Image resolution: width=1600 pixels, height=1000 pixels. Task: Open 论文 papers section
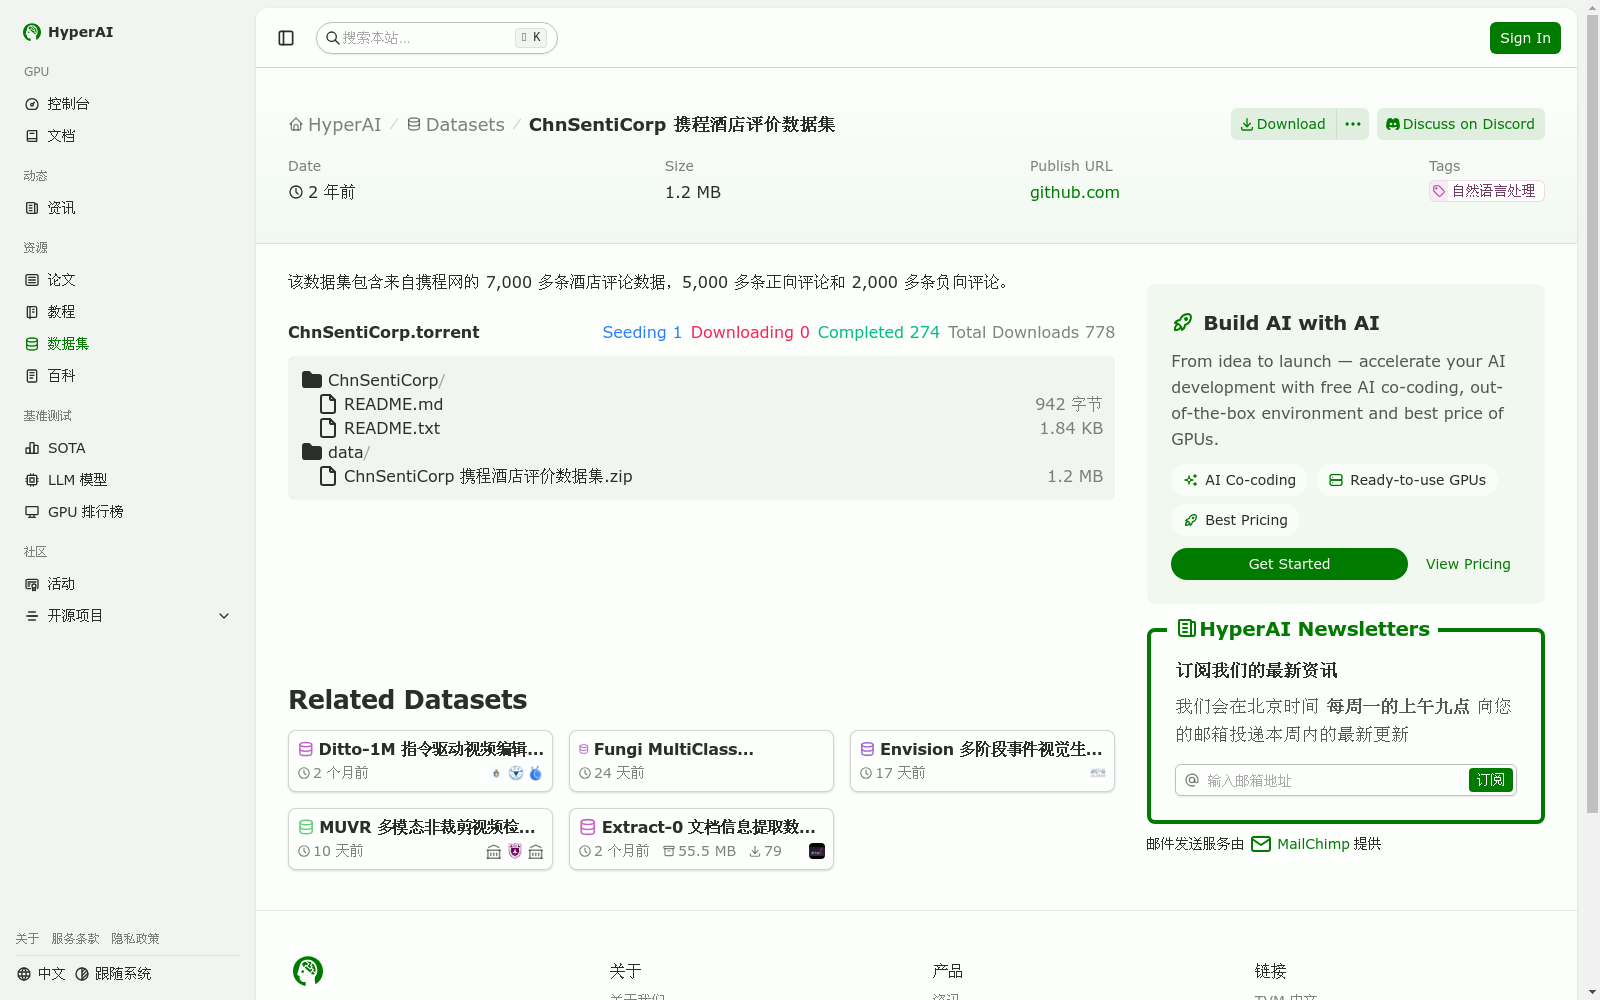pos(128,280)
